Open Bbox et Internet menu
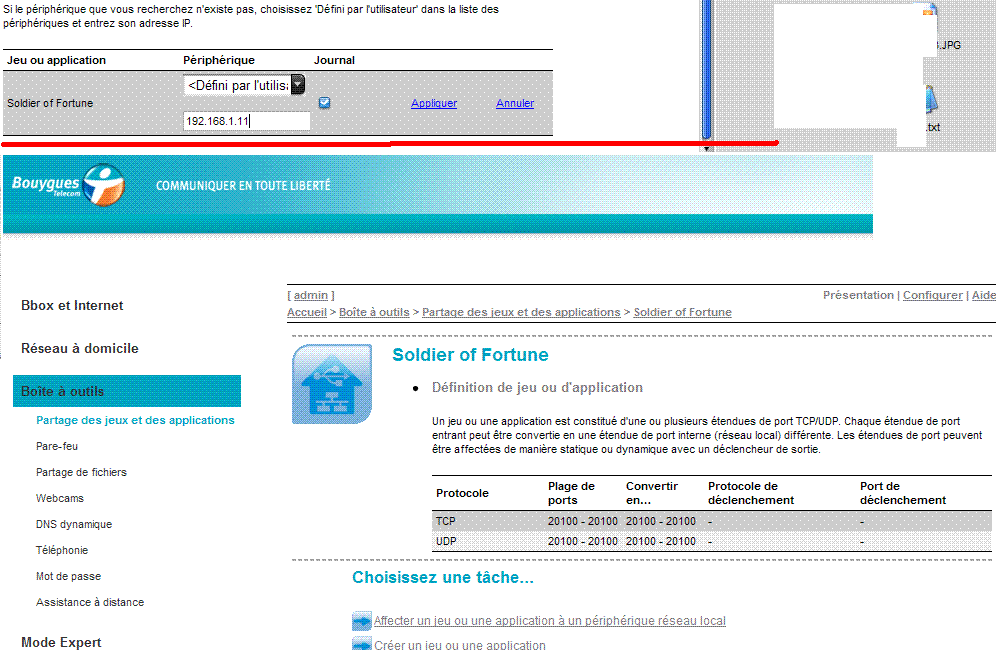Screen dimensions: 996x658 point(72,306)
